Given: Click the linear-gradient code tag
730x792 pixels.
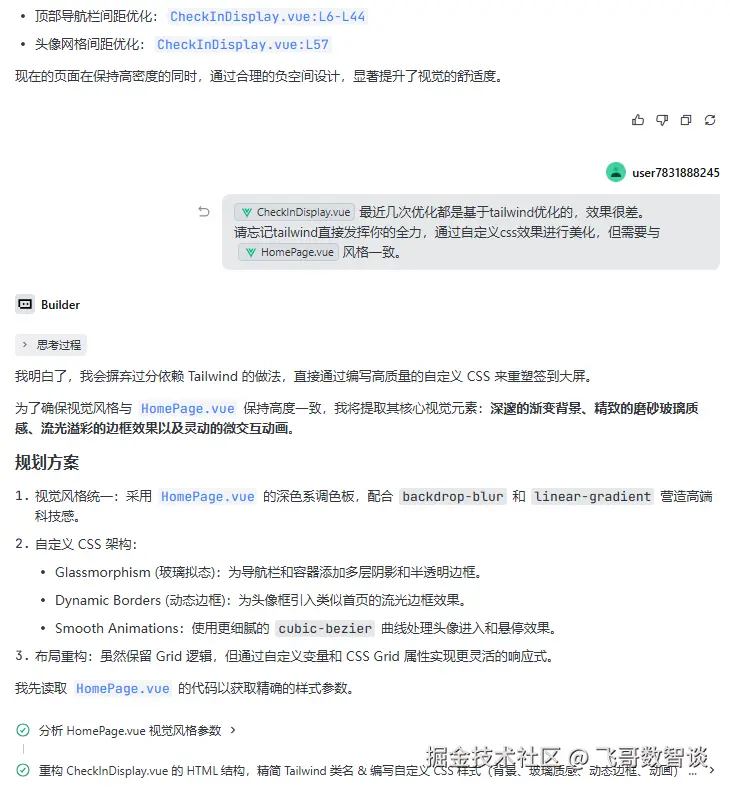Looking at the screenshot, I should click(592, 497).
